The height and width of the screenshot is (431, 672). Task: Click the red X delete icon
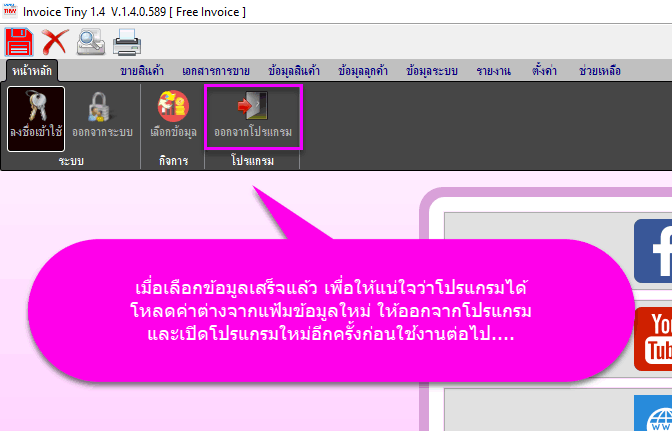tap(55, 42)
